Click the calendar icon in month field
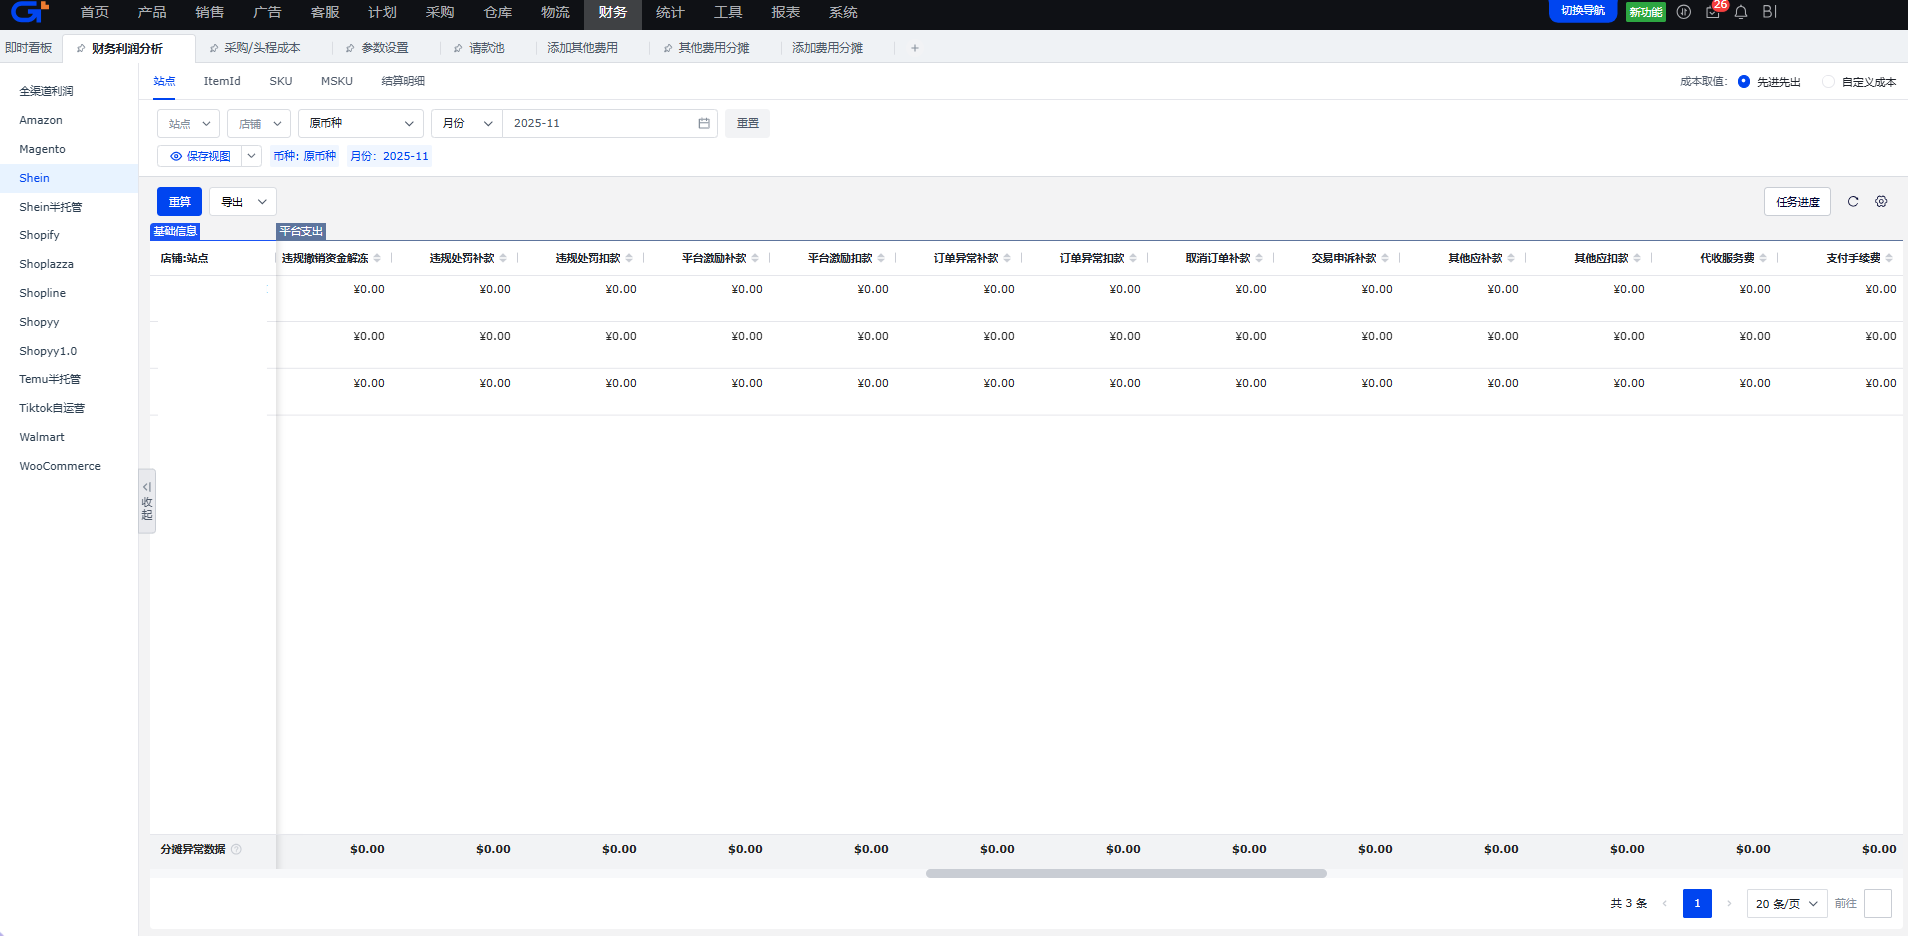 [x=704, y=124]
